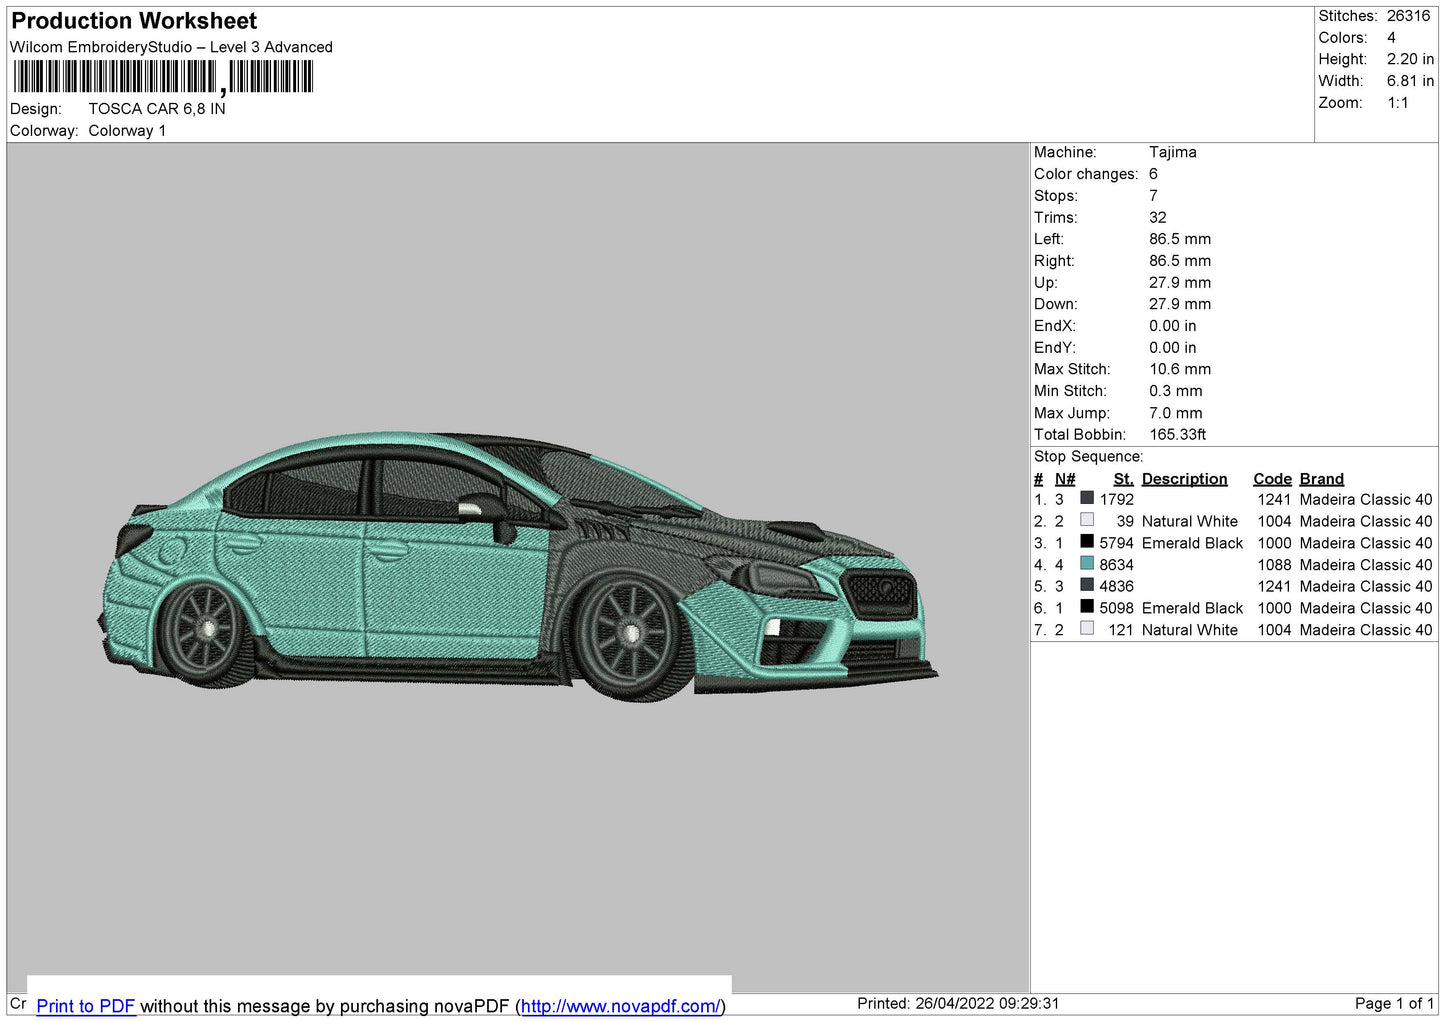1445x1021 pixels.
Task: Select the Stitches value 26316
Action: tap(1408, 16)
